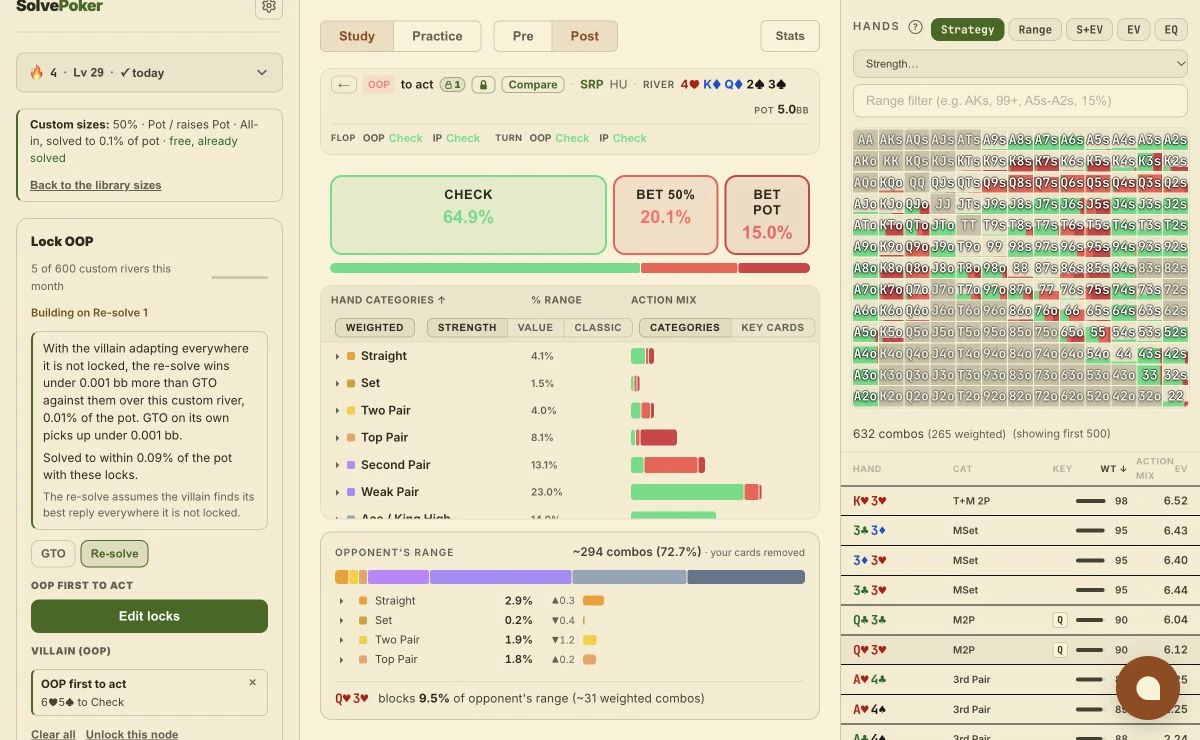Expand Top Pair in Opponent's Range
The height and width of the screenshot is (740, 1200).
[341, 659]
